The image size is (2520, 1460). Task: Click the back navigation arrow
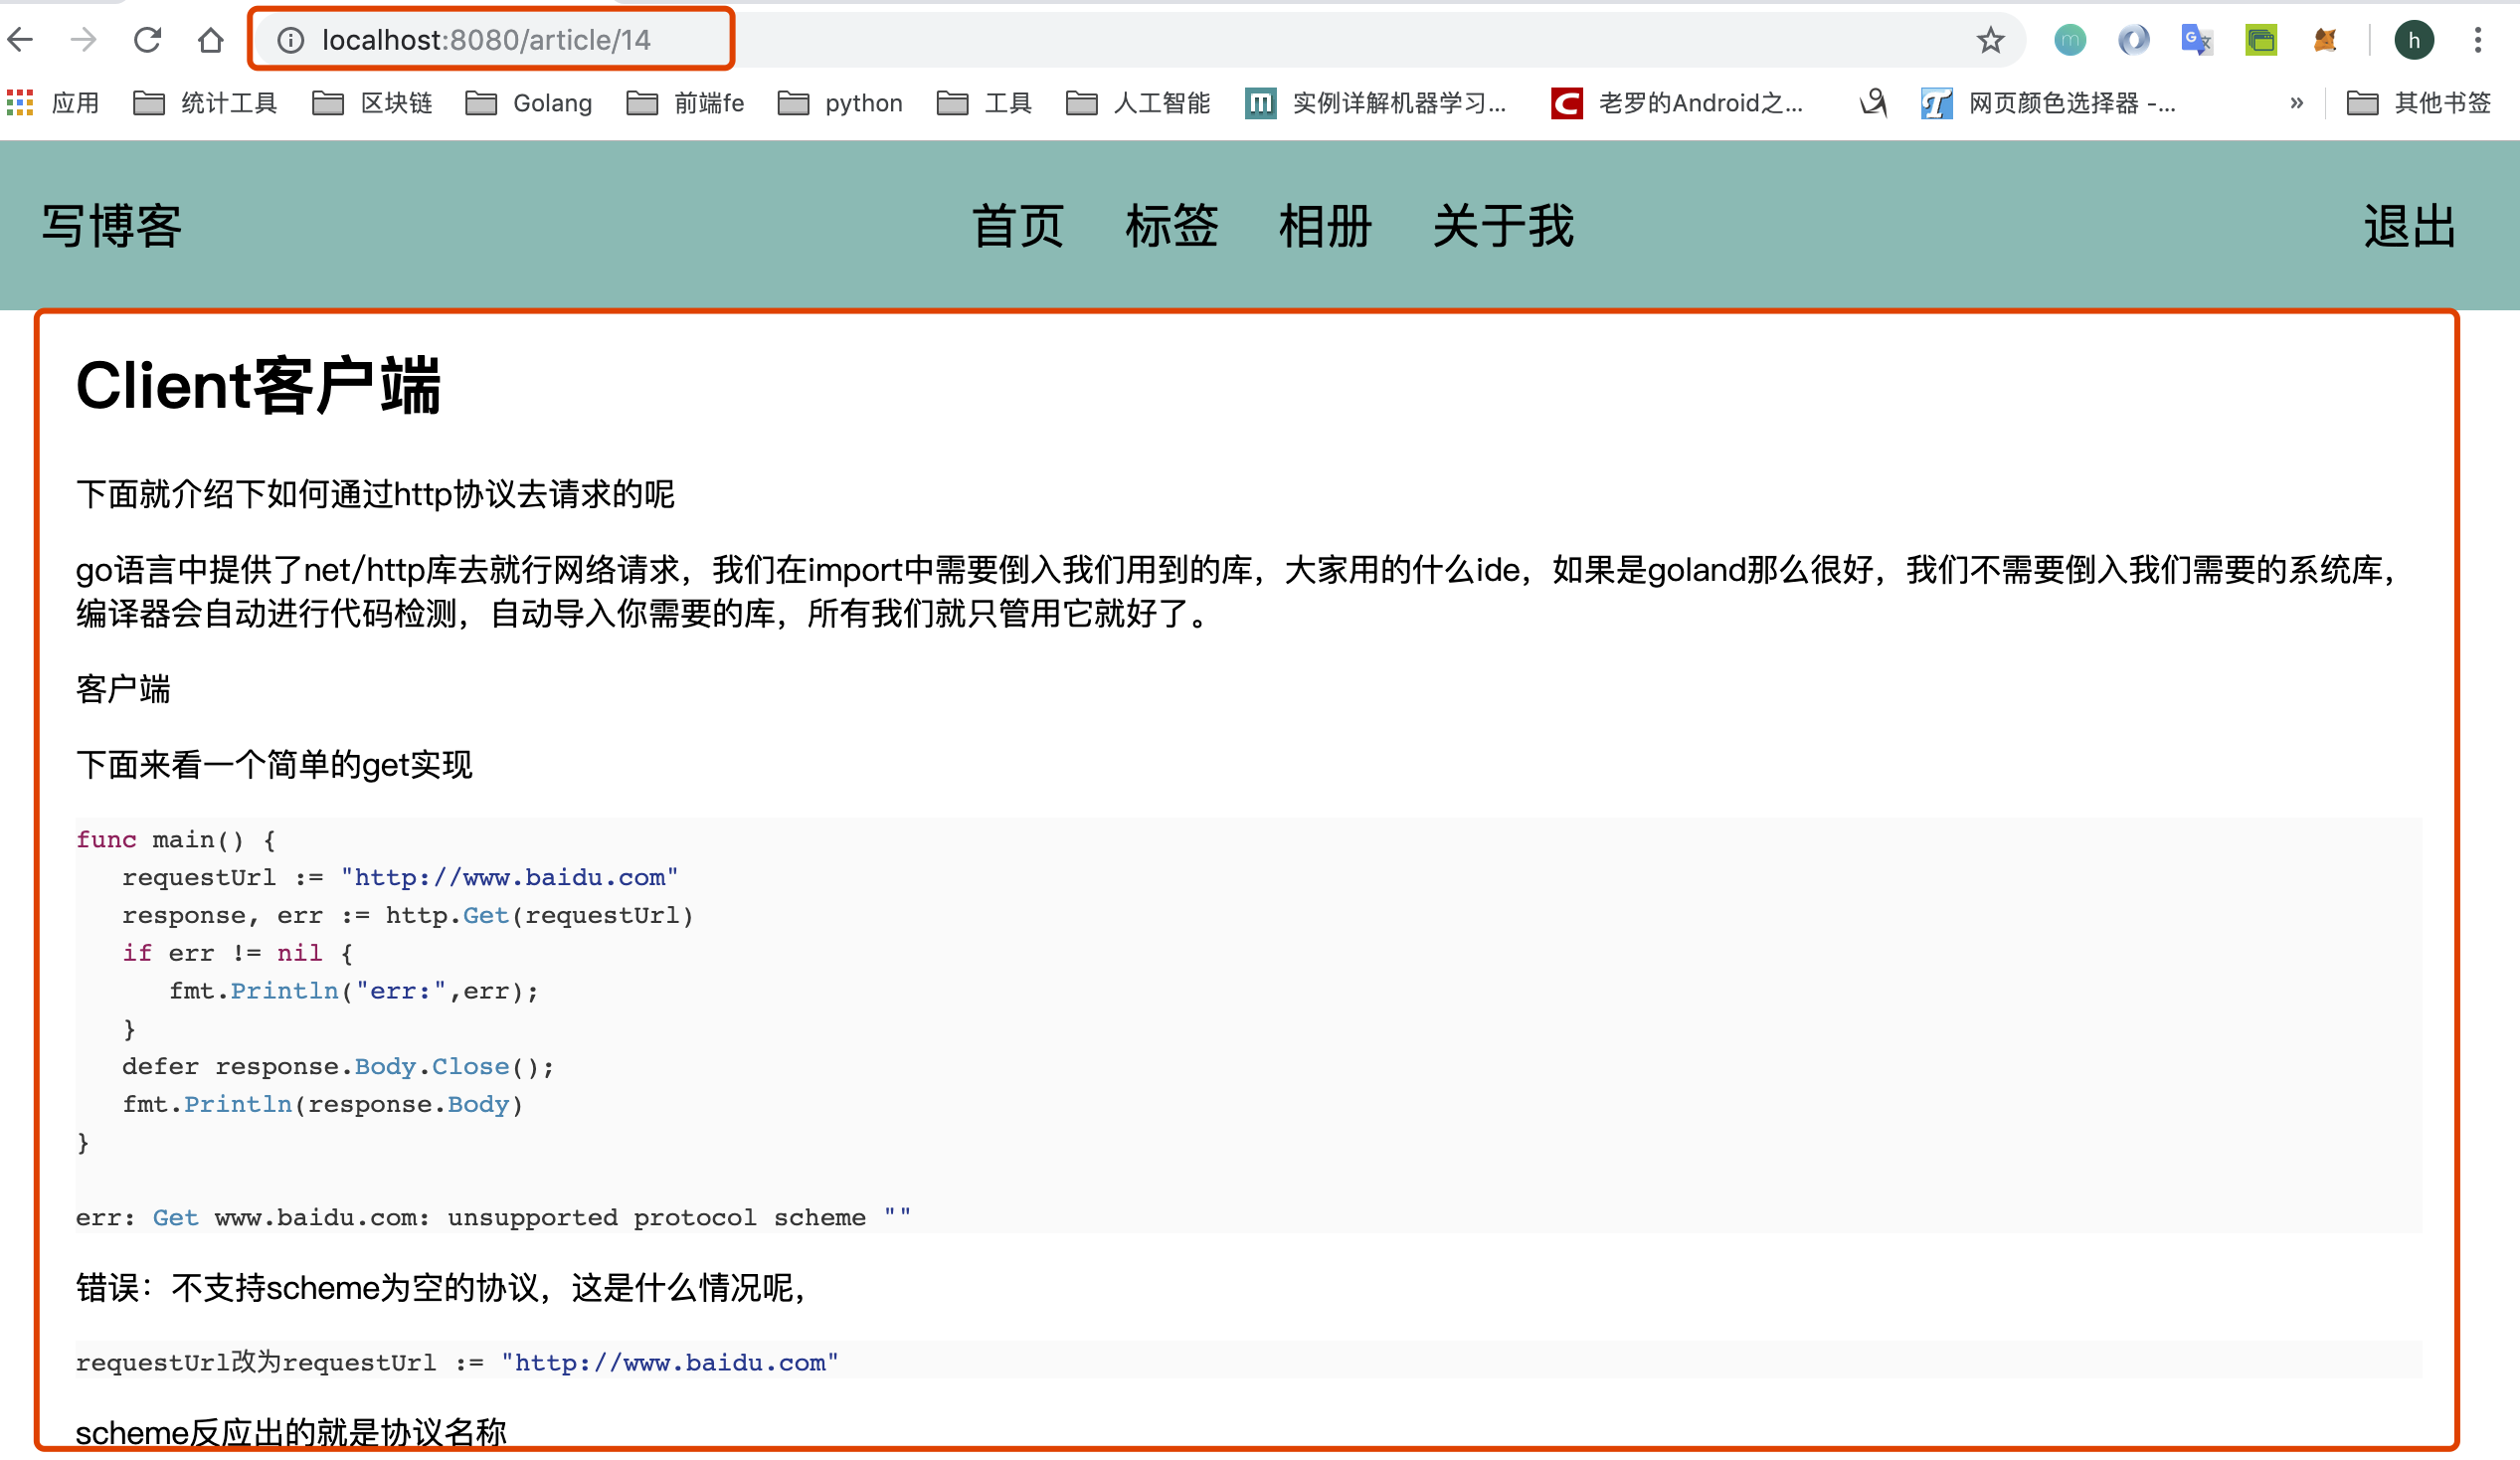[x=21, y=40]
